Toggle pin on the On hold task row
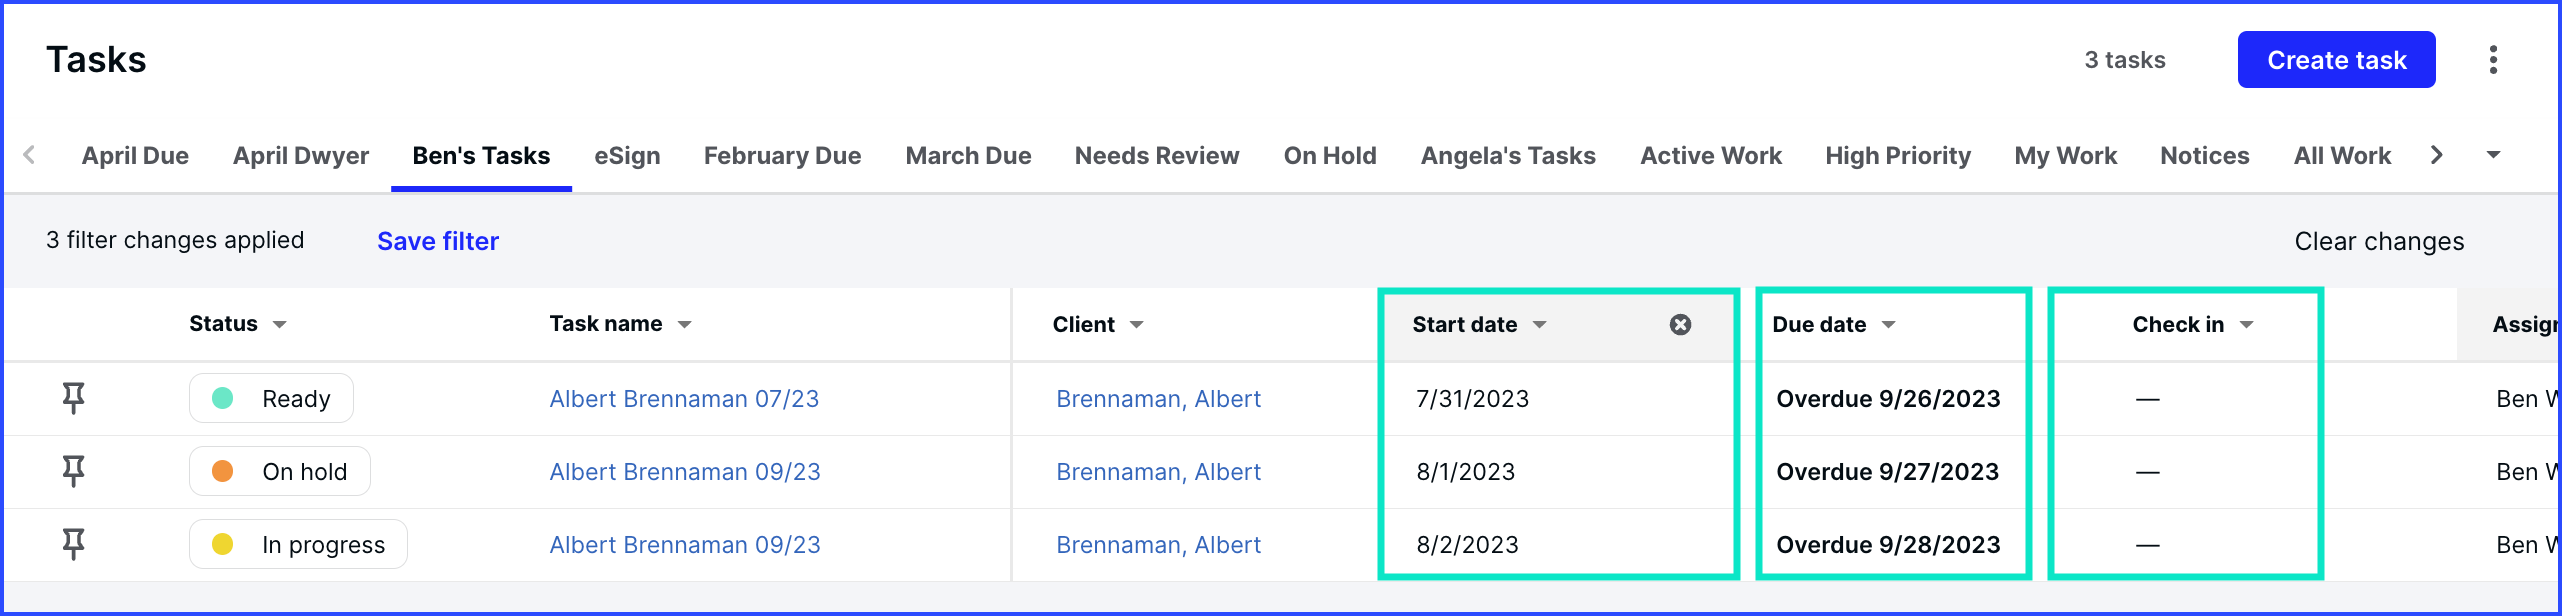Screen dimensions: 2562x616 click(x=73, y=471)
